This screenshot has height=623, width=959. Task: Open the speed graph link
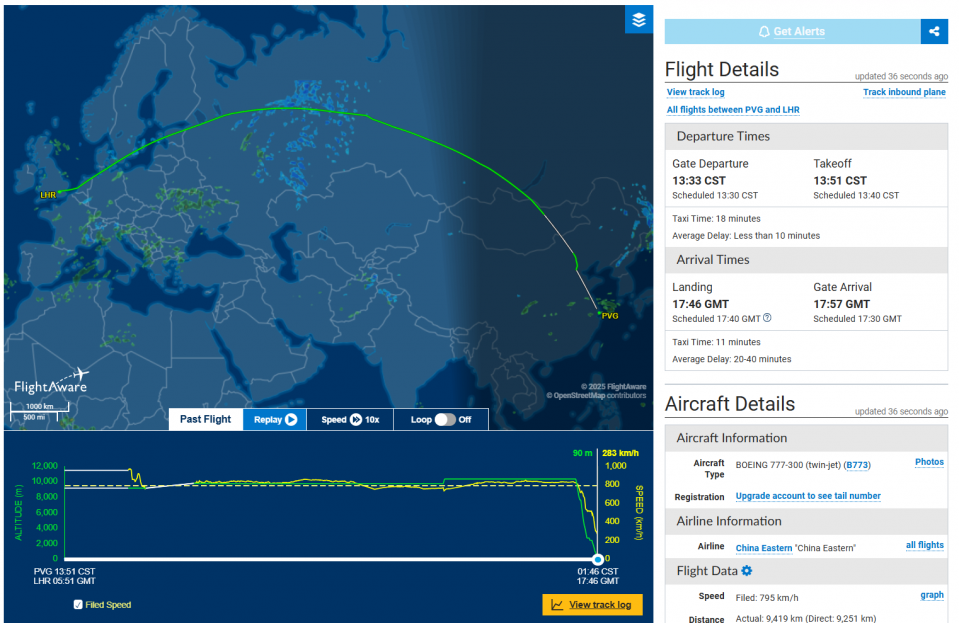coord(931,595)
